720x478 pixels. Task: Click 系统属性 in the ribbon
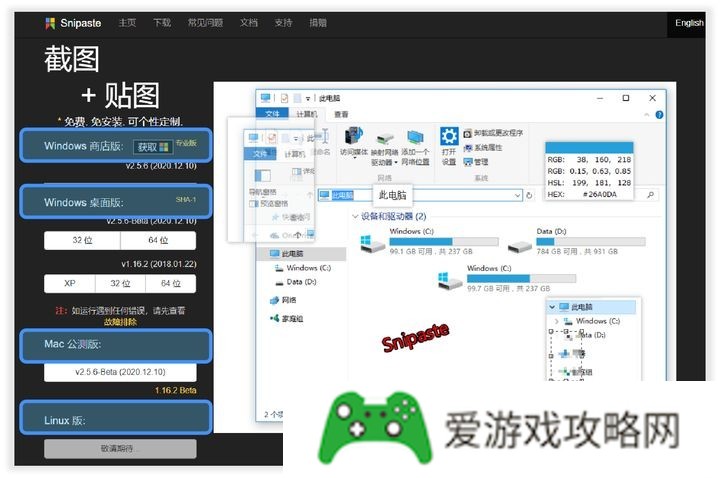(x=483, y=147)
